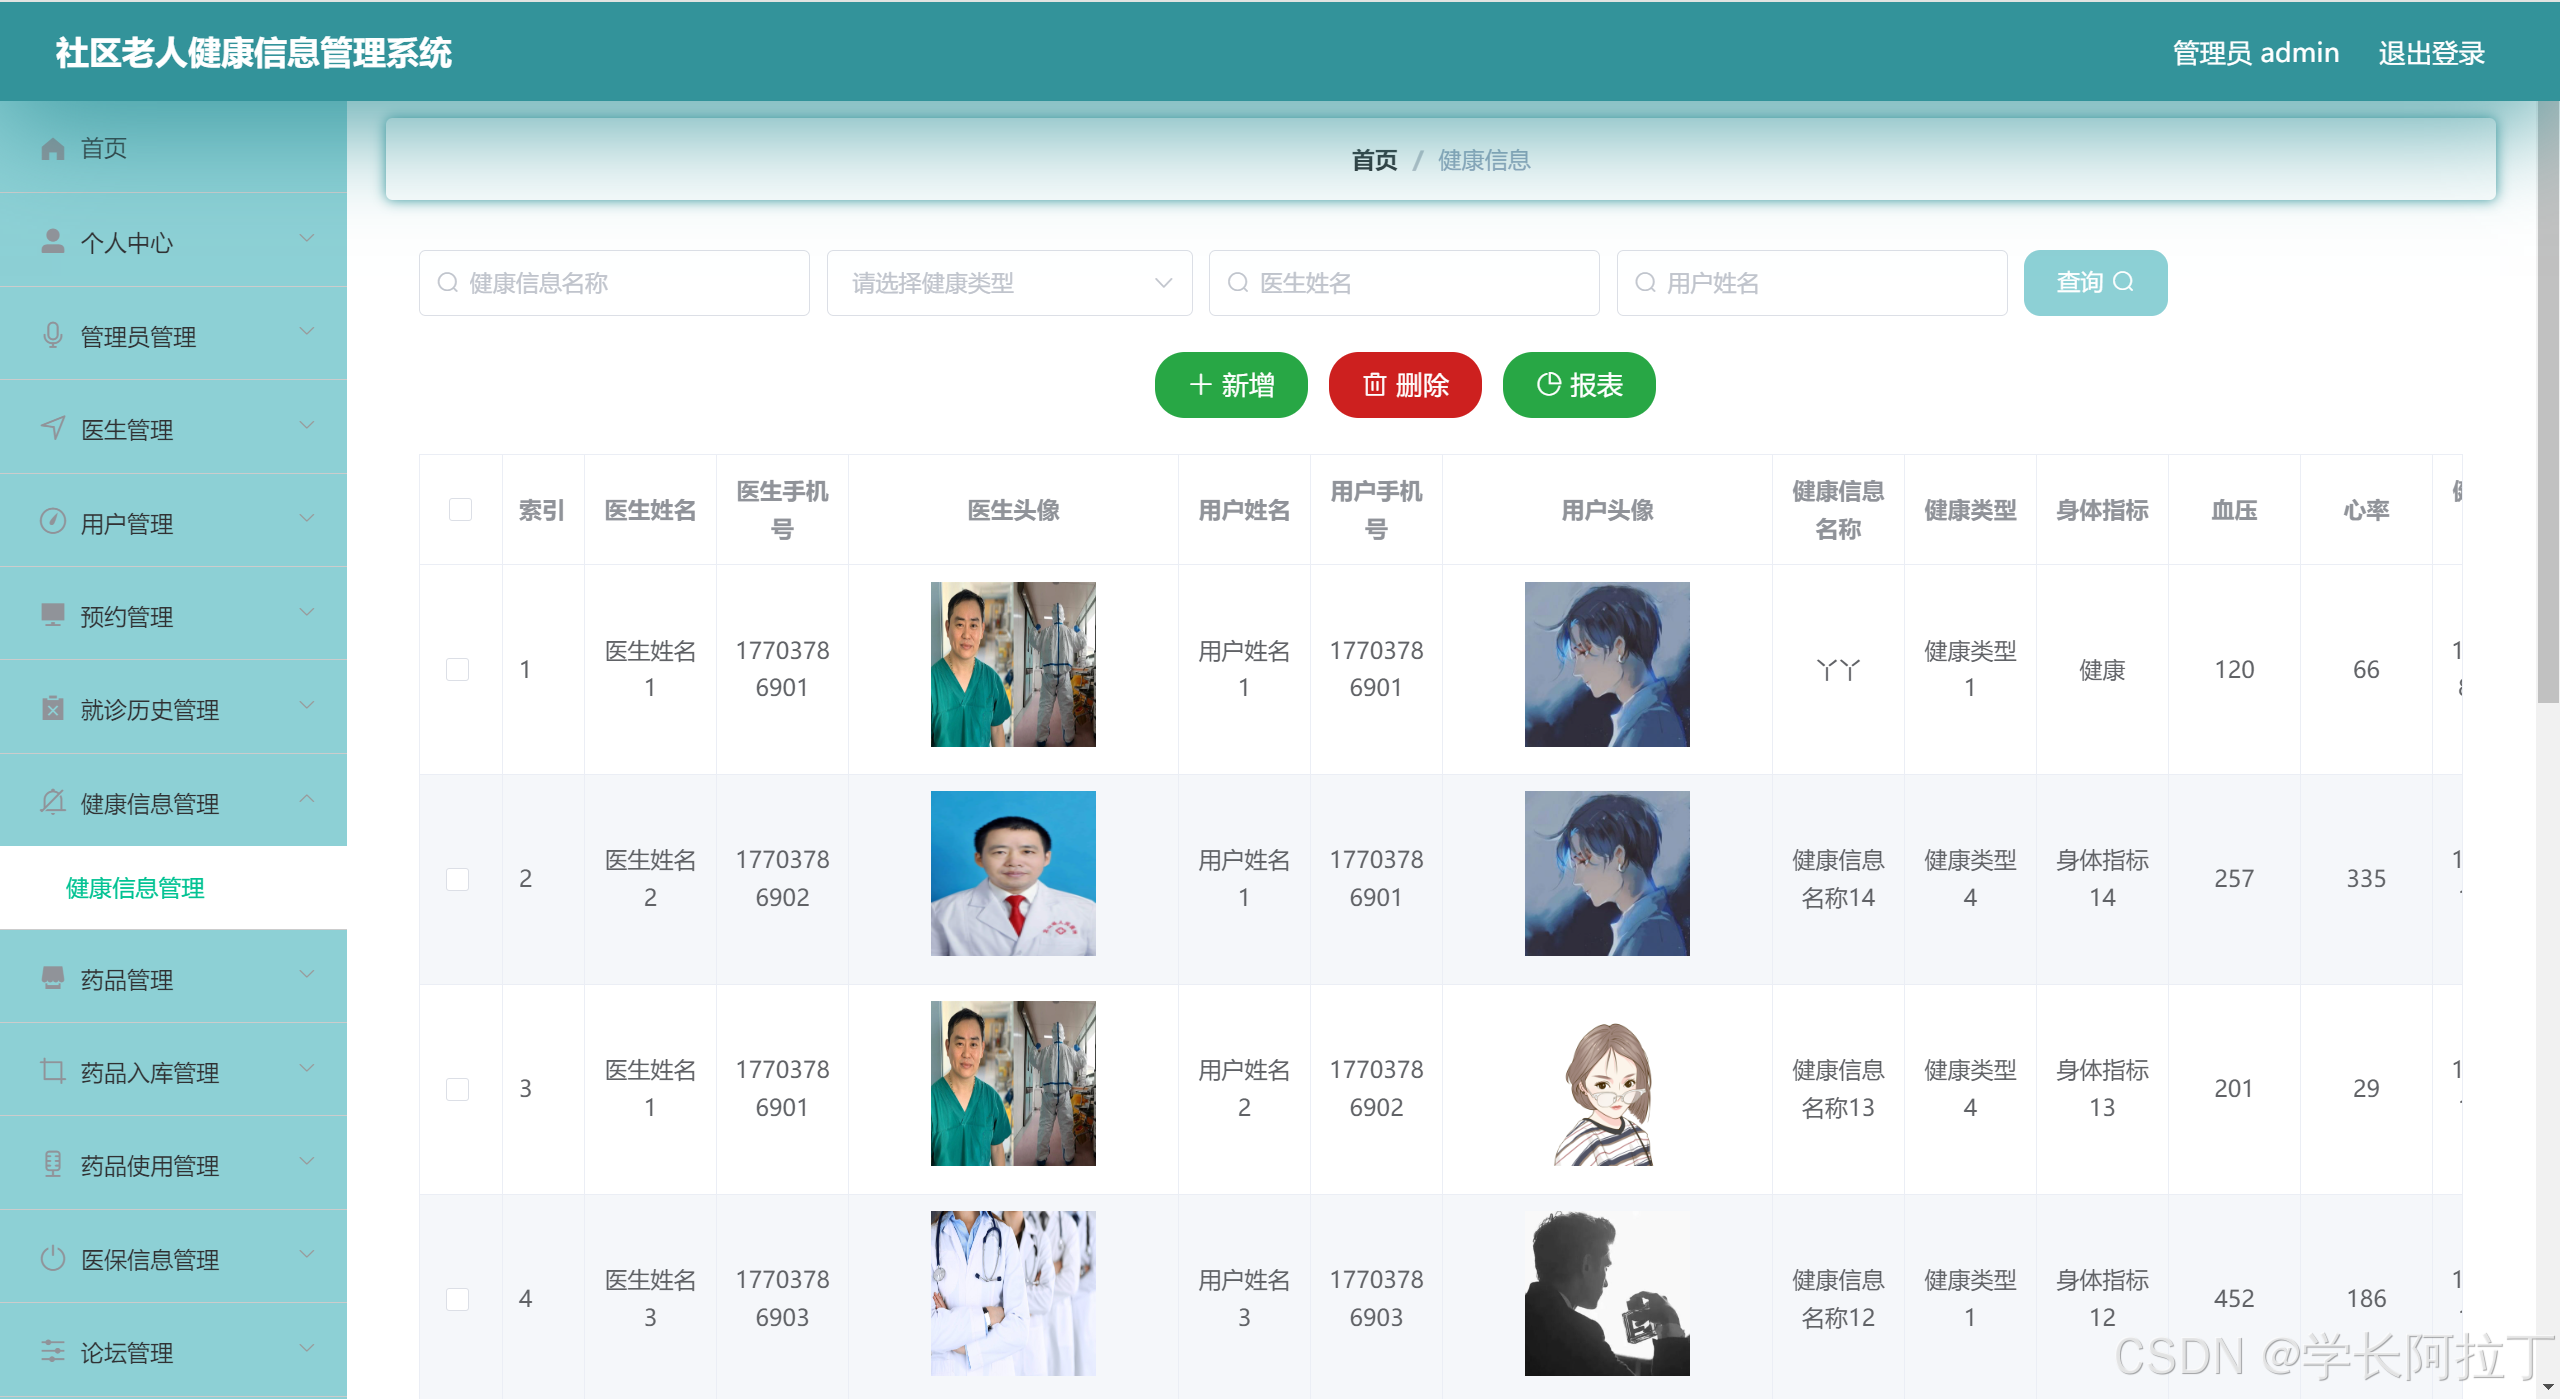Expand the 用户管理 sidebar chevron
This screenshot has height=1399, width=2560.
[x=307, y=519]
